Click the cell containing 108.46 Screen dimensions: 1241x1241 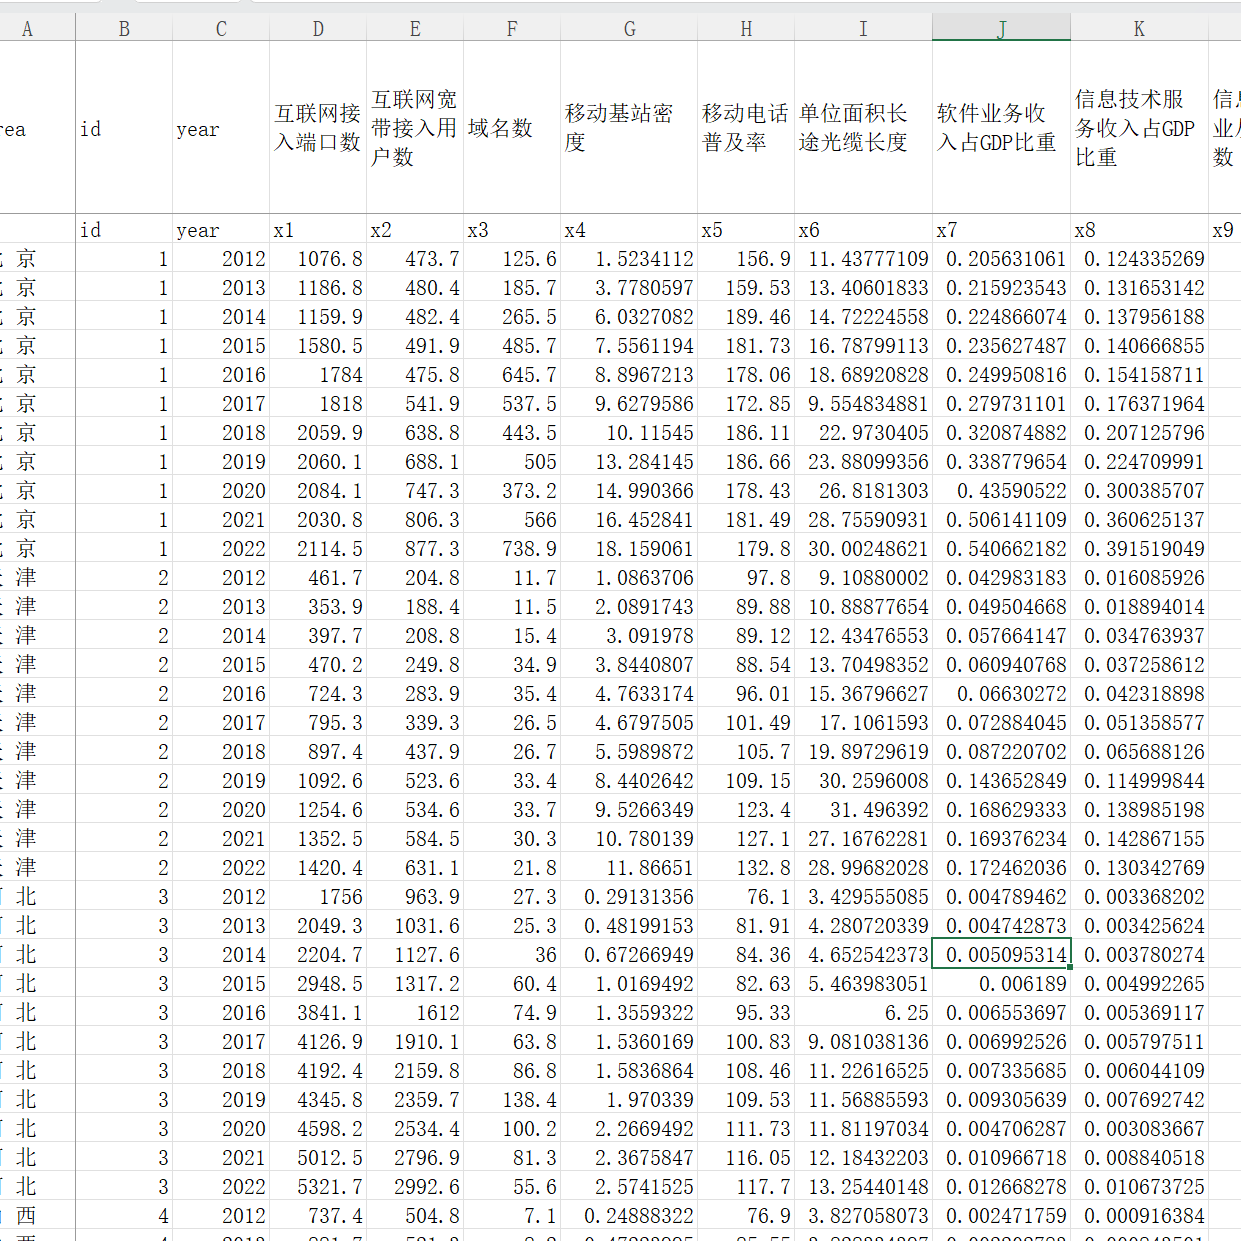(x=746, y=1070)
